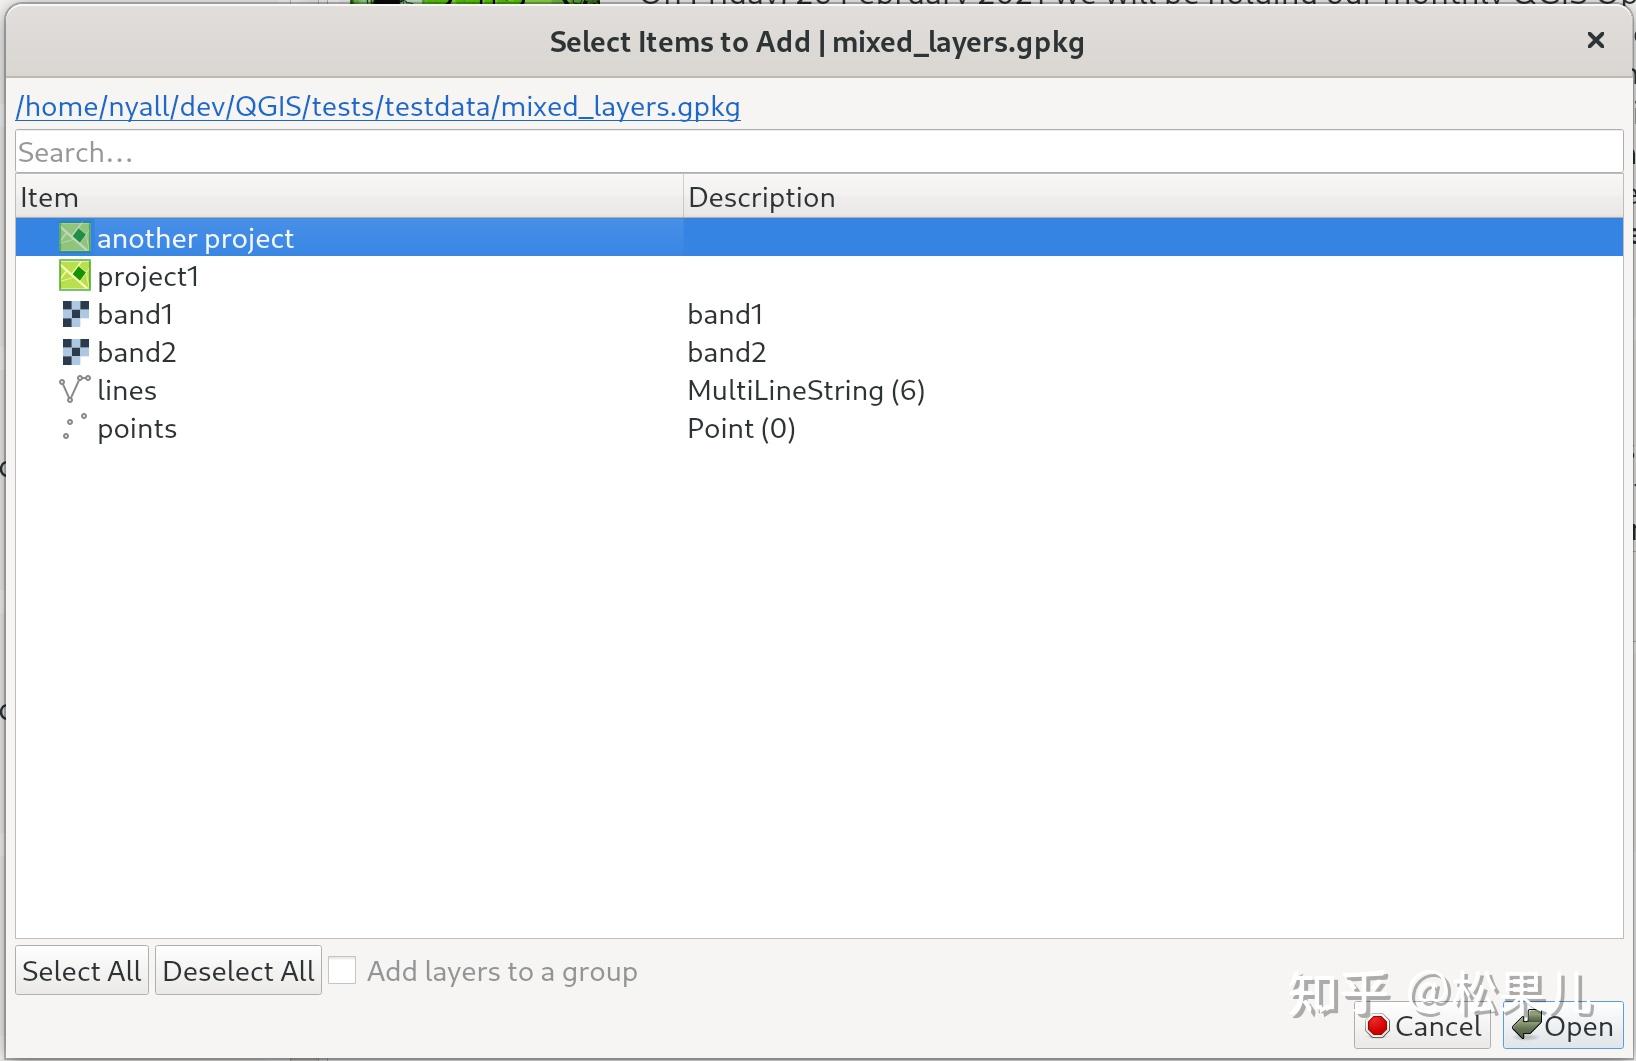
Task: Click the raster icon beside band1
Action: [75, 314]
